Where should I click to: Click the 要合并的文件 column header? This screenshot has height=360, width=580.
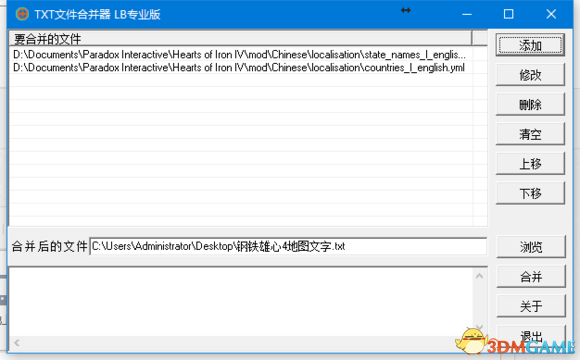pyautogui.click(x=240, y=38)
